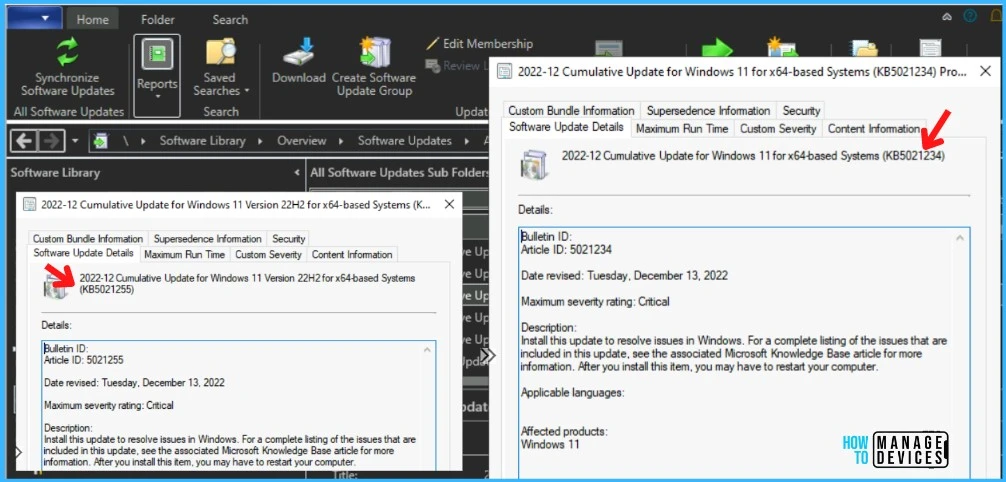Expand breadcrumb arrow after Overview
Screen dimensions: 1006x482
[x=343, y=141]
